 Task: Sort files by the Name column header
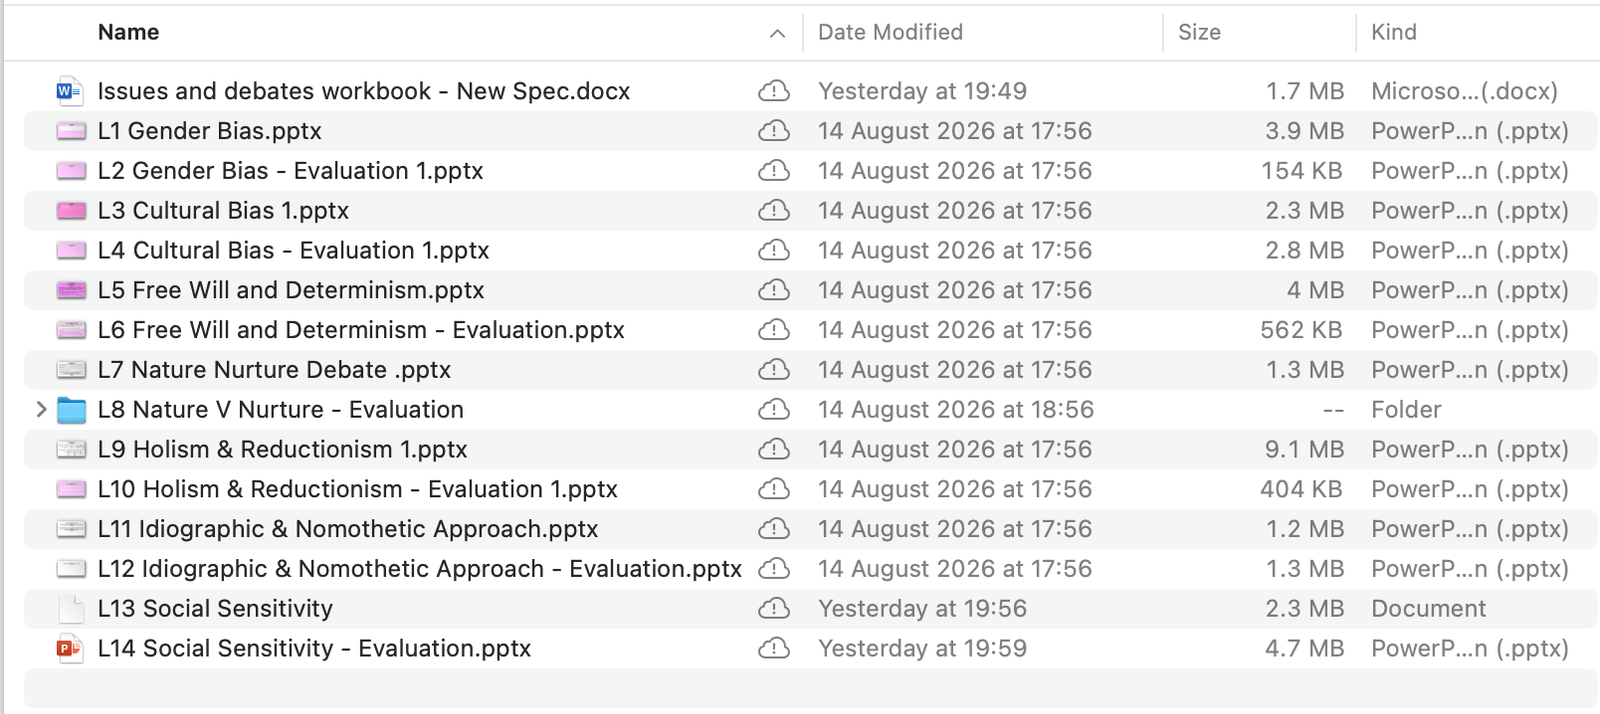coord(128,32)
